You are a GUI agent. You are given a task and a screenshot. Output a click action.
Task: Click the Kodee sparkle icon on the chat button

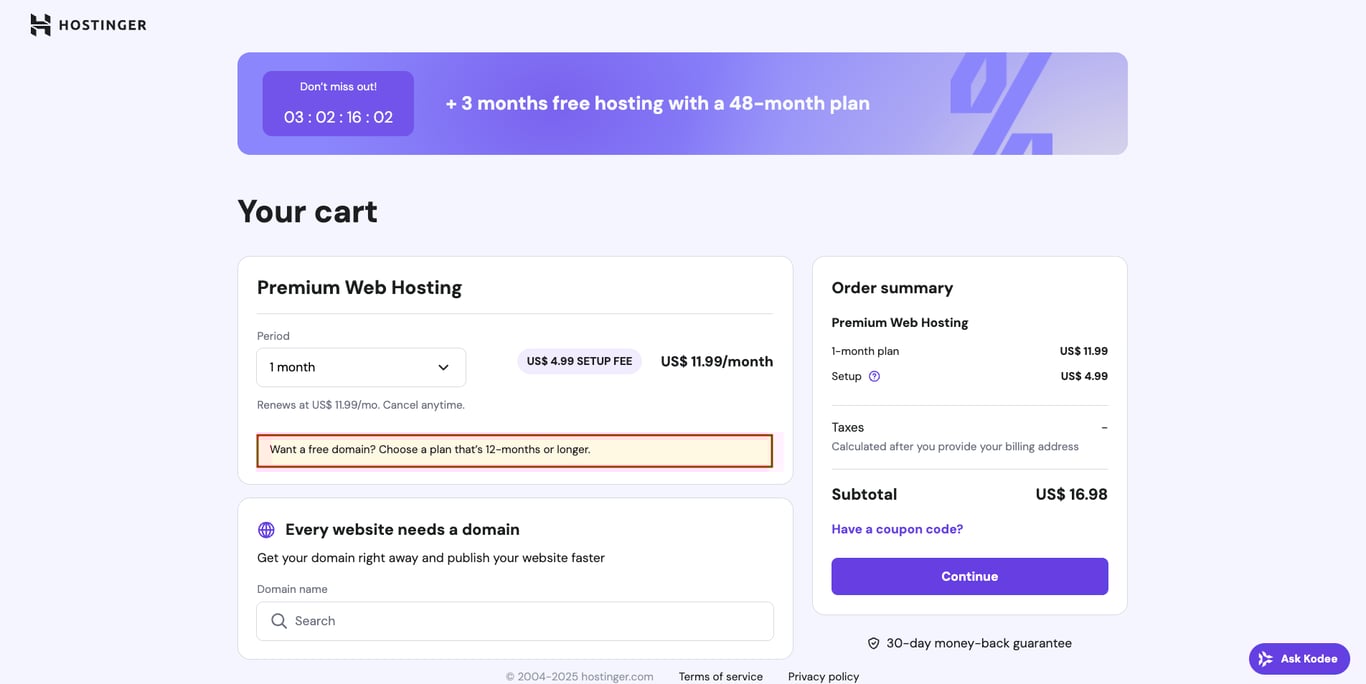pos(1264,658)
